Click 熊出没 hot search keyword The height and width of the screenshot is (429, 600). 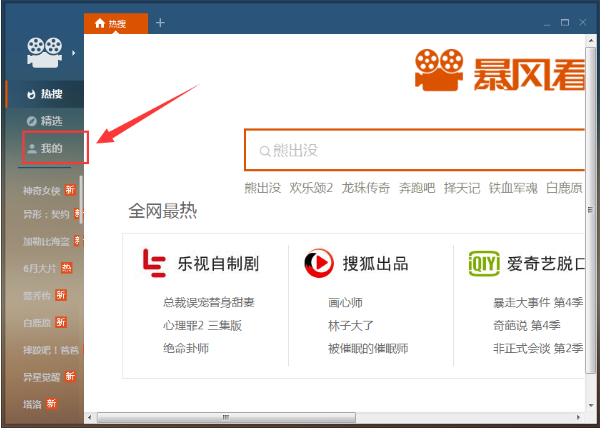(262, 188)
